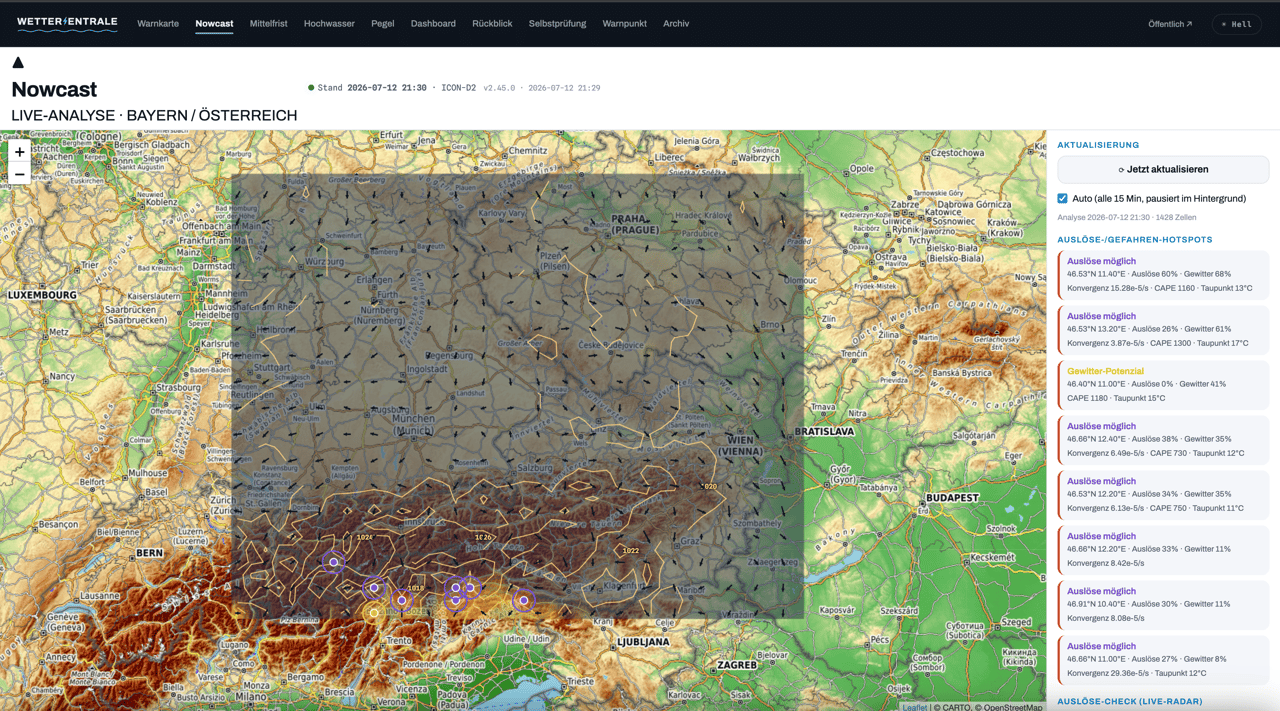Open the Selbstprüfung menu item

557,23
